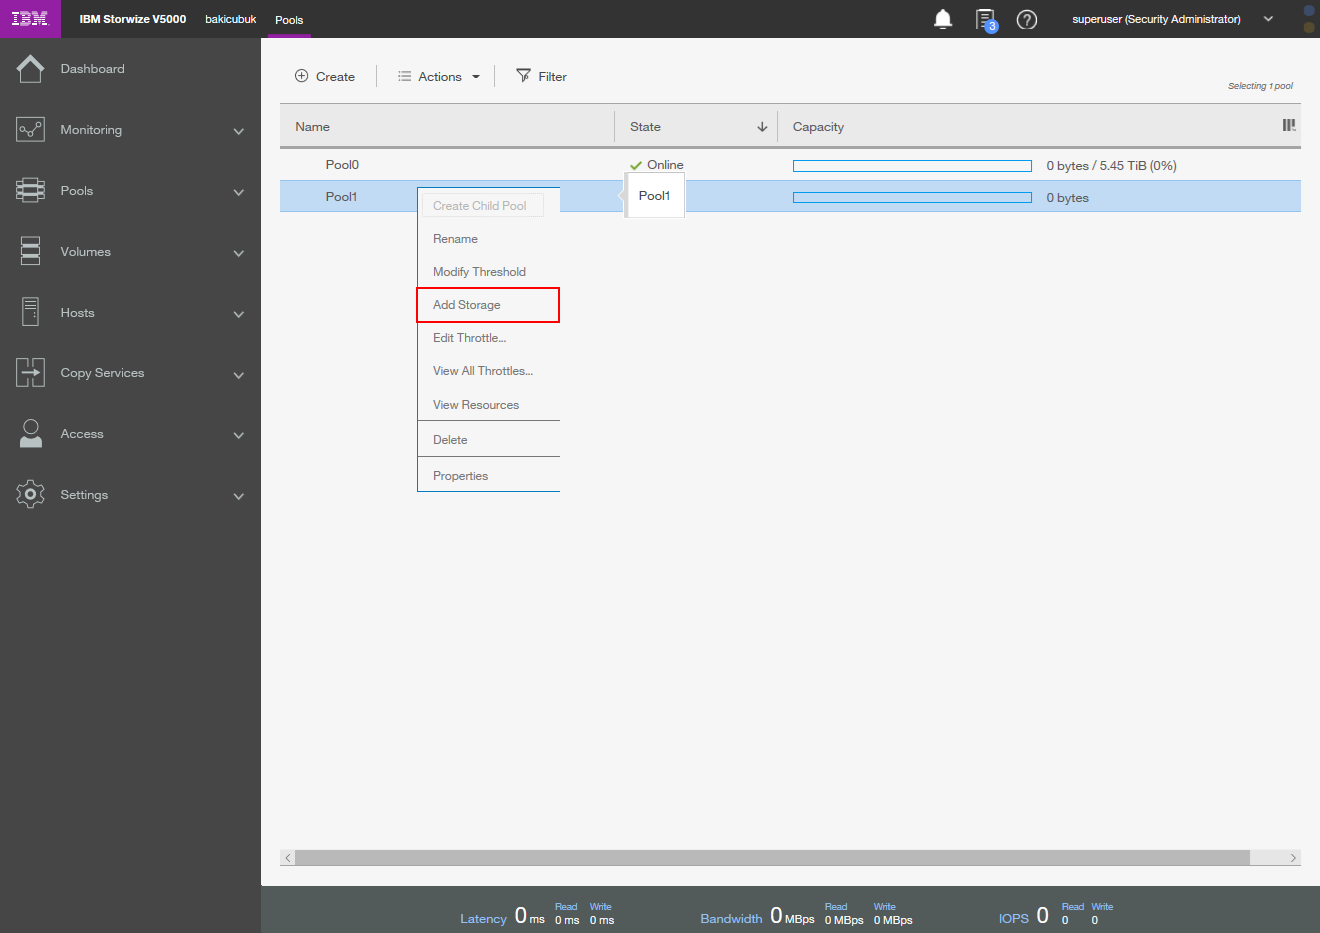1320x933 pixels.
Task: Click Latency in the performance bar
Action: pyautogui.click(x=483, y=919)
